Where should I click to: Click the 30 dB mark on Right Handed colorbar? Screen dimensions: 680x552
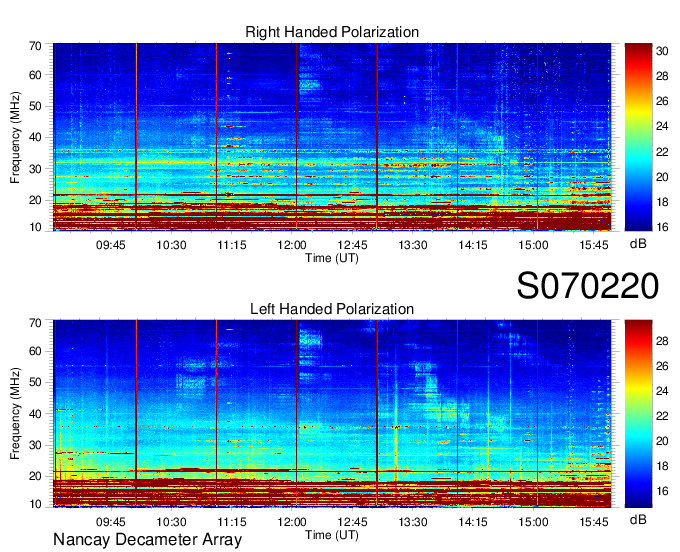662,51
